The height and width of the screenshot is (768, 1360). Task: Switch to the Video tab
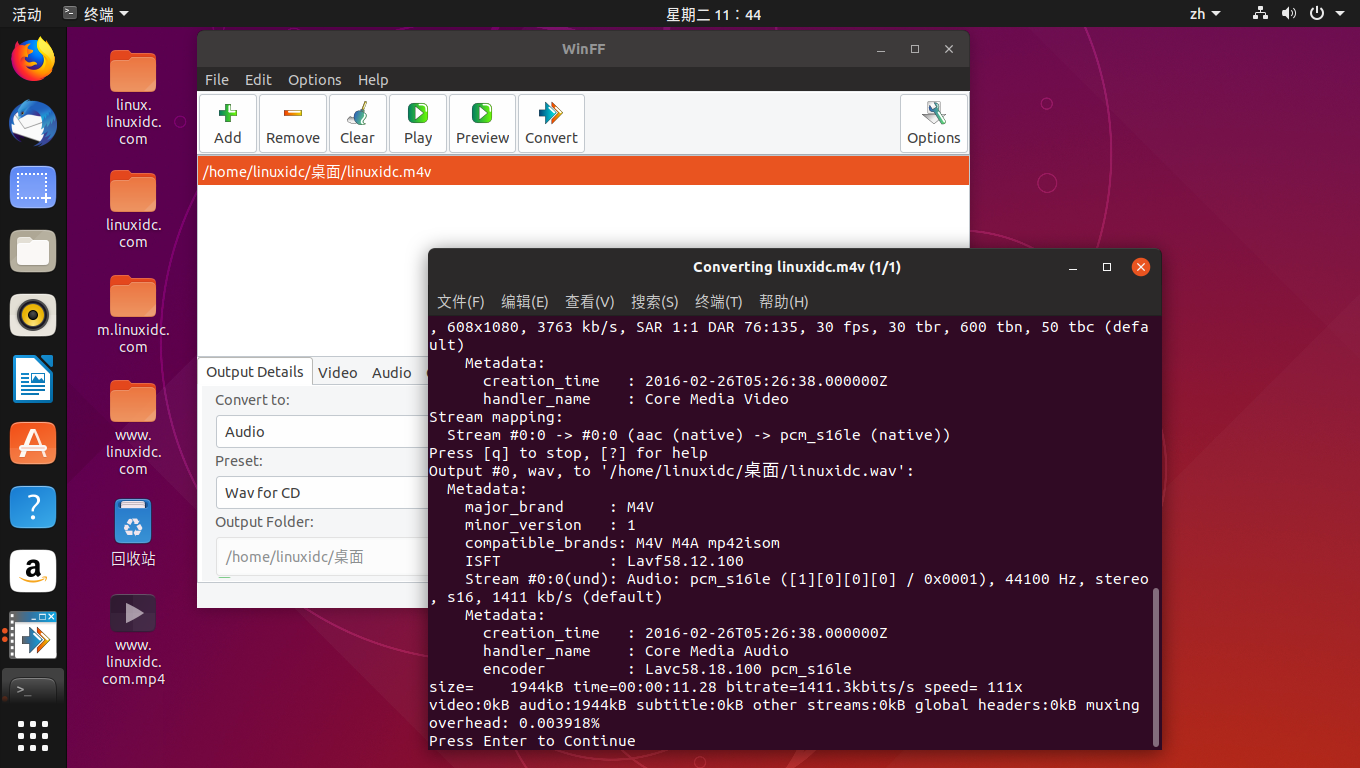coord(338,372)
